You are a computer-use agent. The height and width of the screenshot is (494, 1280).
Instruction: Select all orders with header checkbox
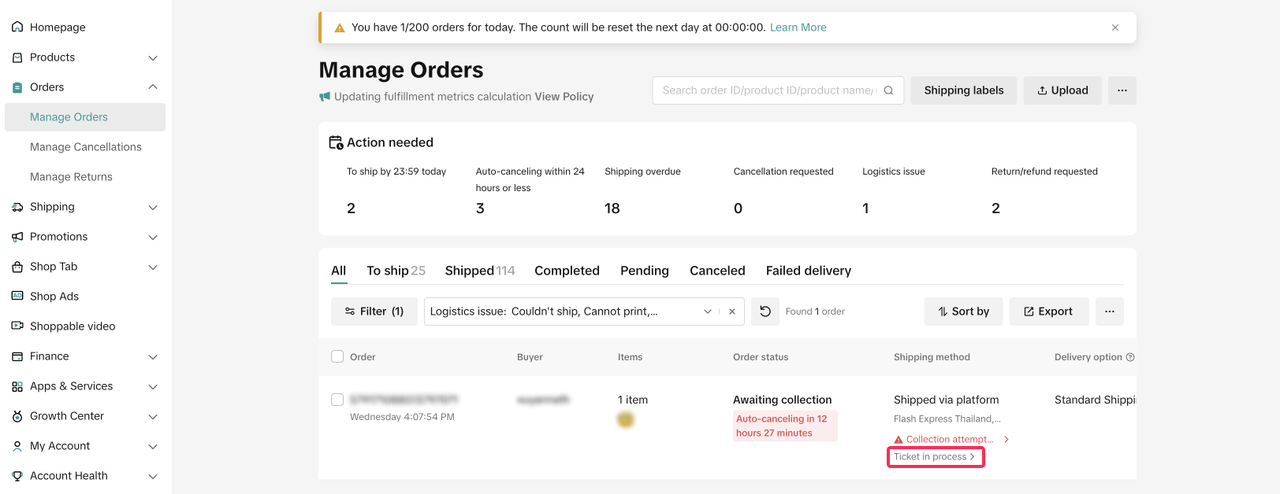point(337,357)
